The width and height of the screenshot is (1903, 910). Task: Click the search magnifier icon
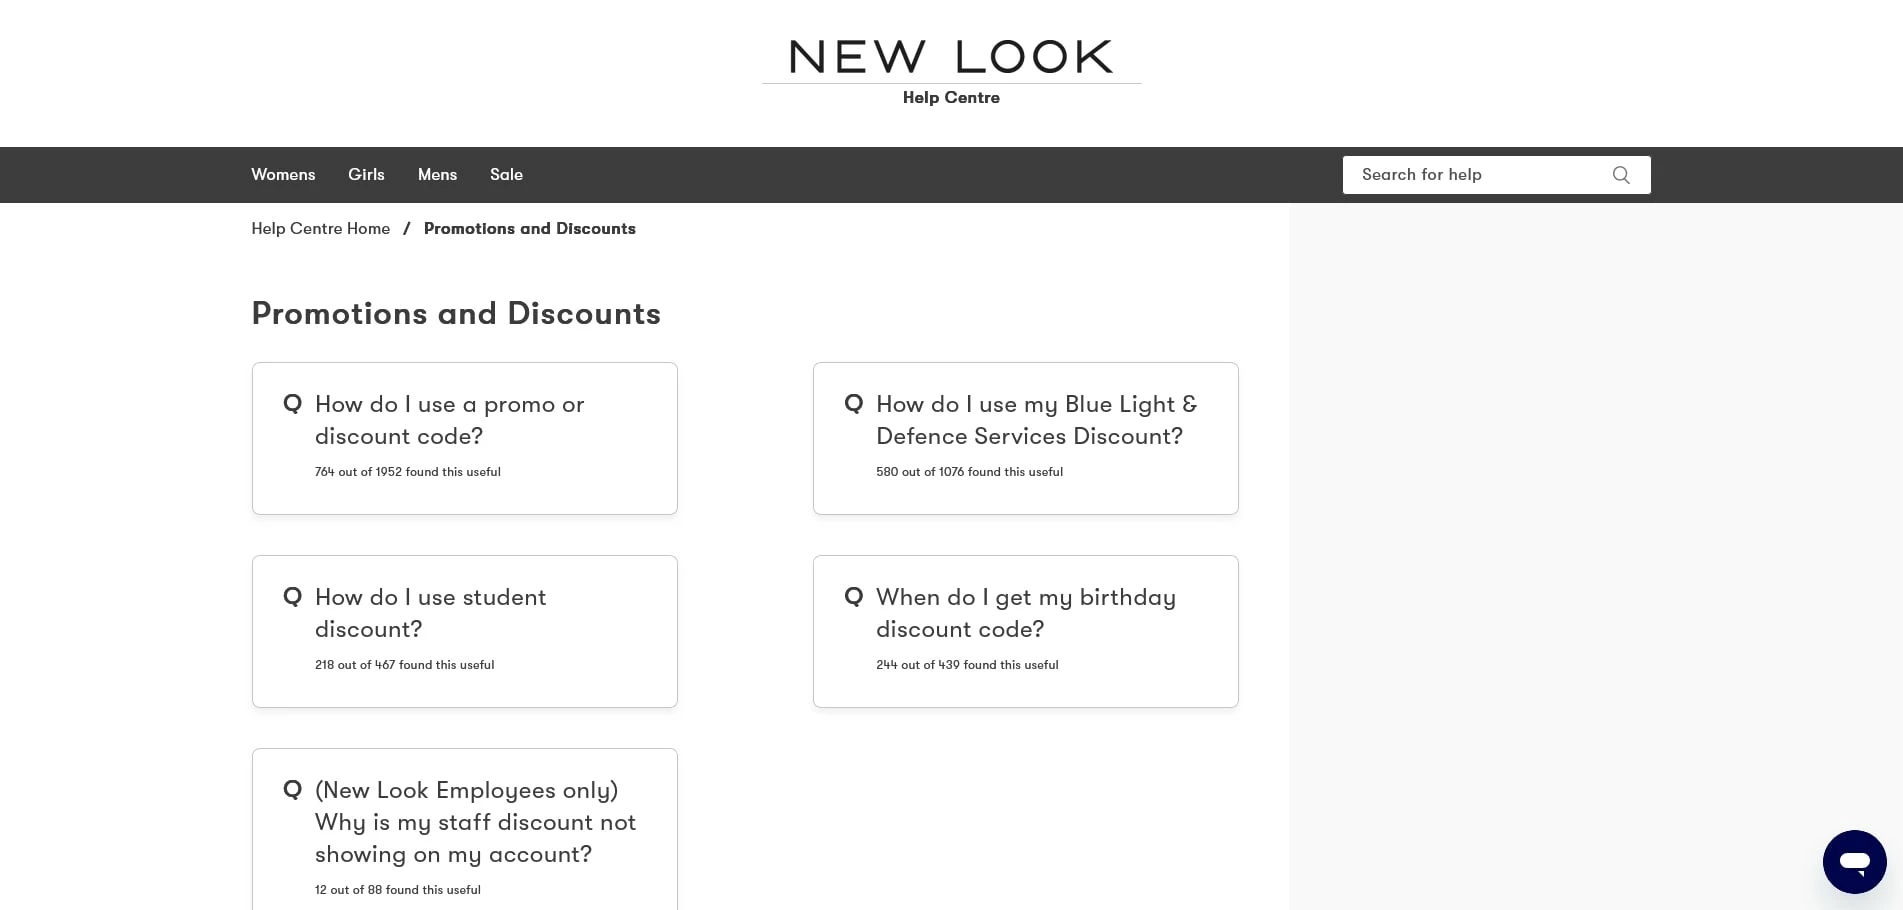(1621, 175)
